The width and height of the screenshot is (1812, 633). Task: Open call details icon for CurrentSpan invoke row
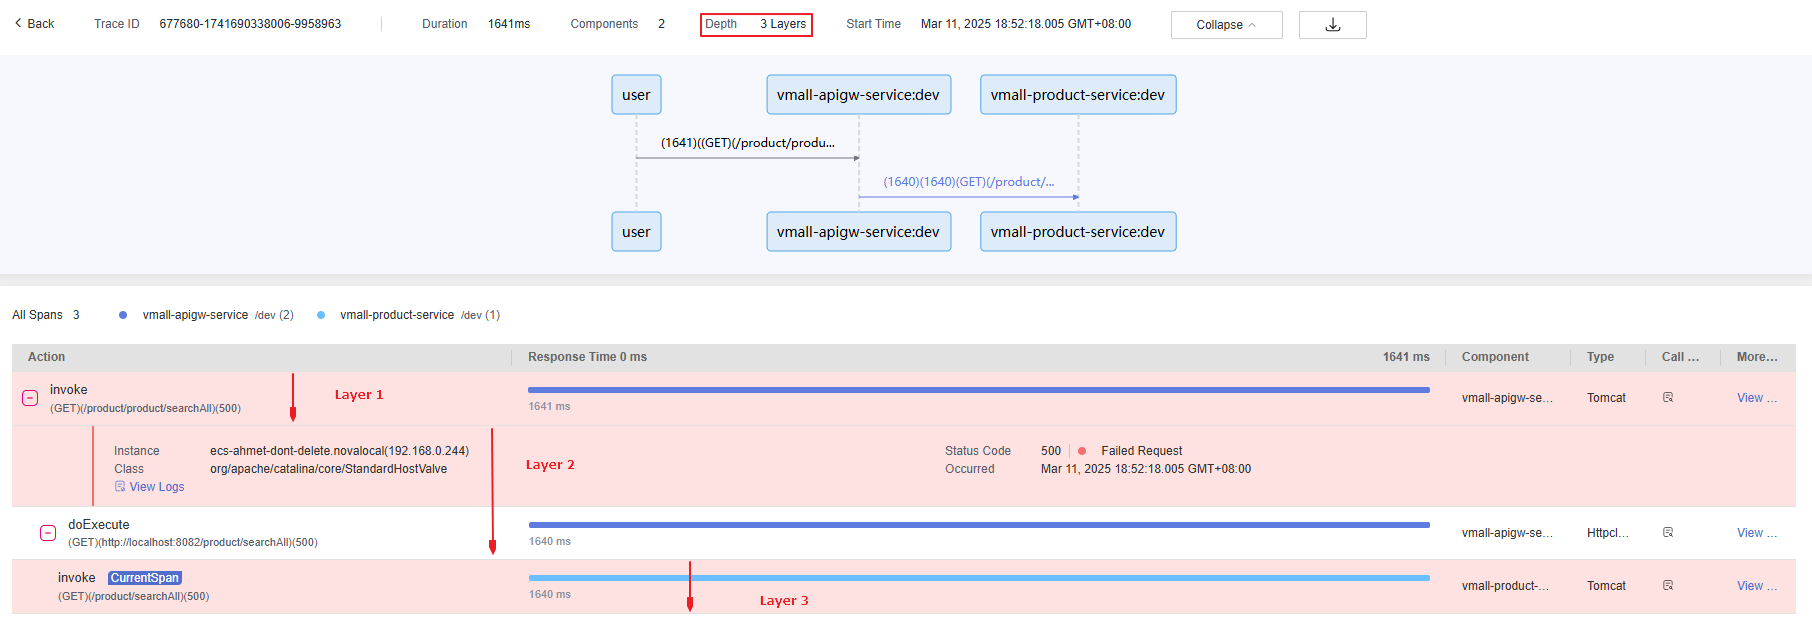(x=1668, y=586)
